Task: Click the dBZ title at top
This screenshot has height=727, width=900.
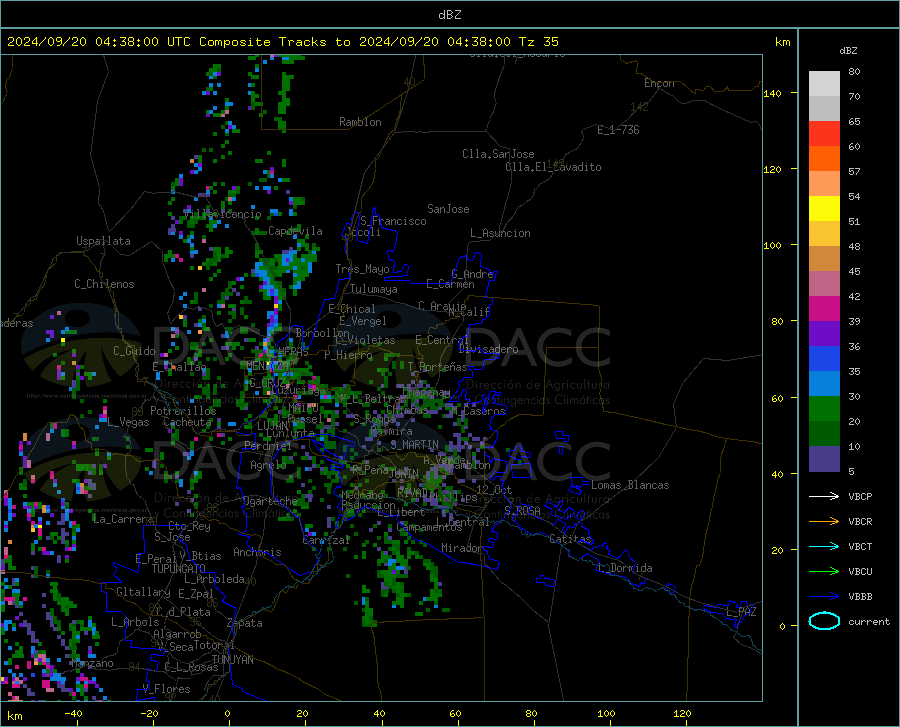Action: 449,15
